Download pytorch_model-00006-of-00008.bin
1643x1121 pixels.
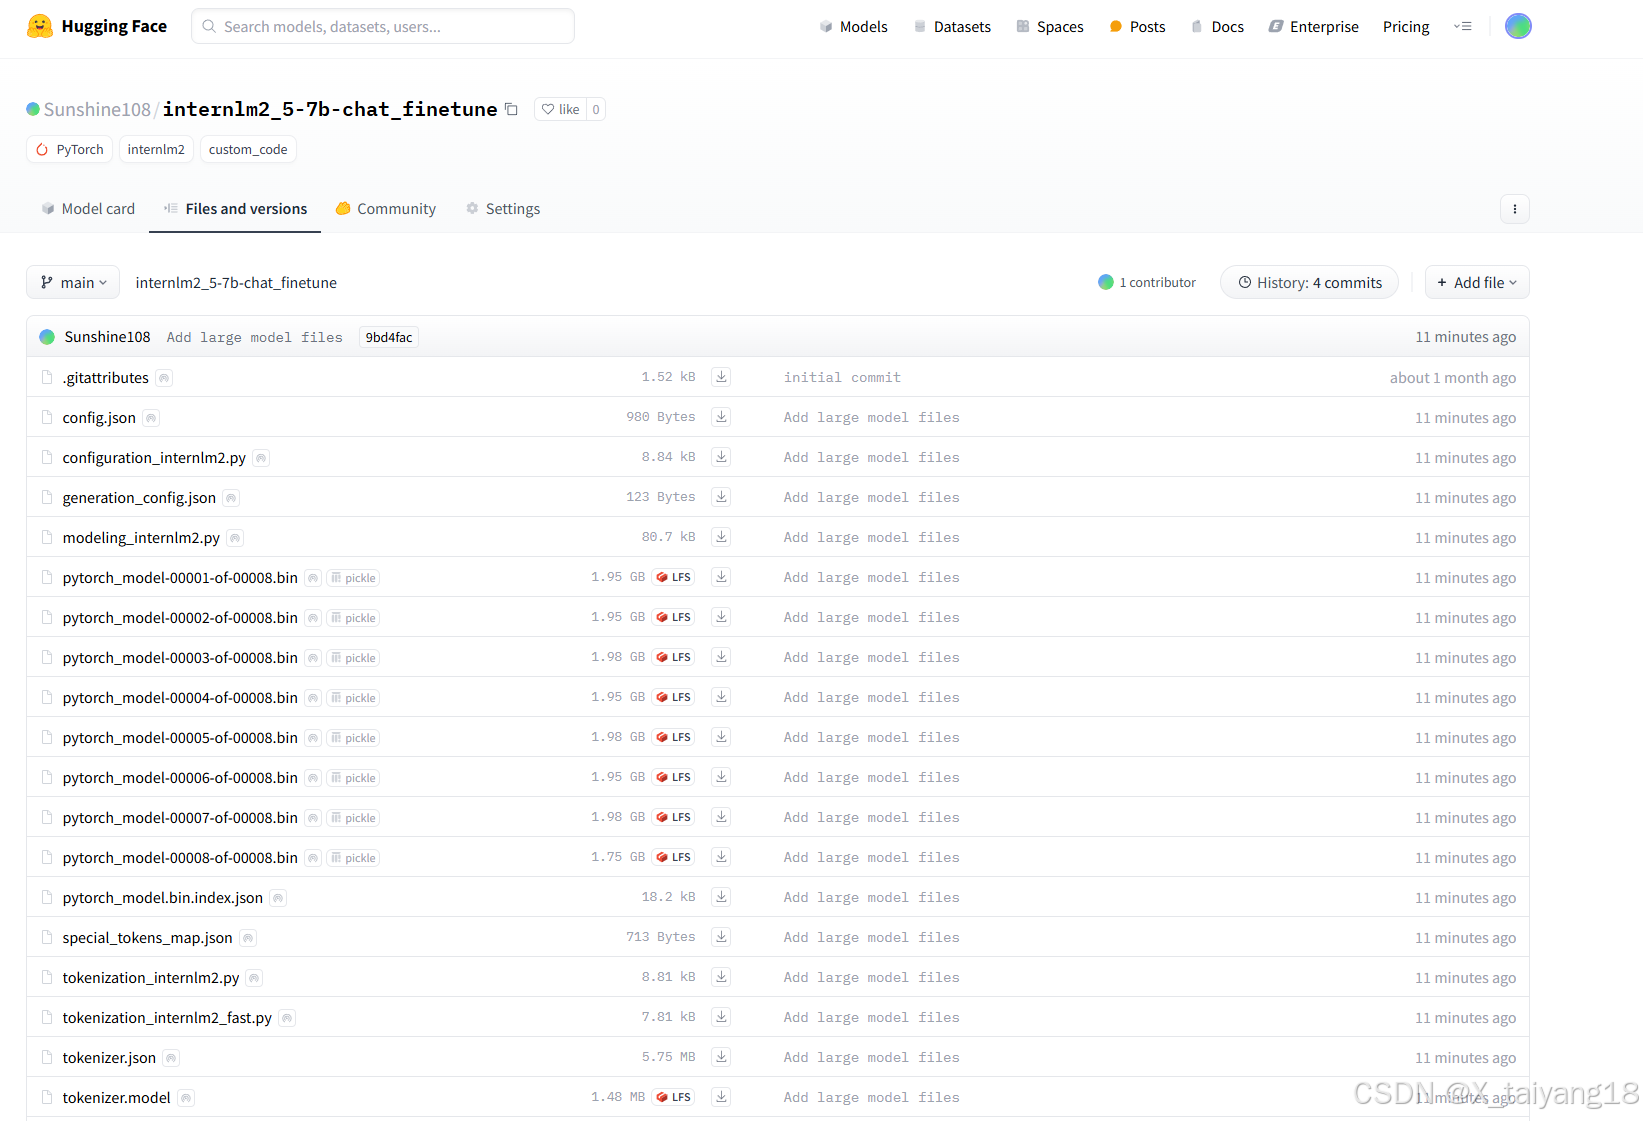(721, 777)
